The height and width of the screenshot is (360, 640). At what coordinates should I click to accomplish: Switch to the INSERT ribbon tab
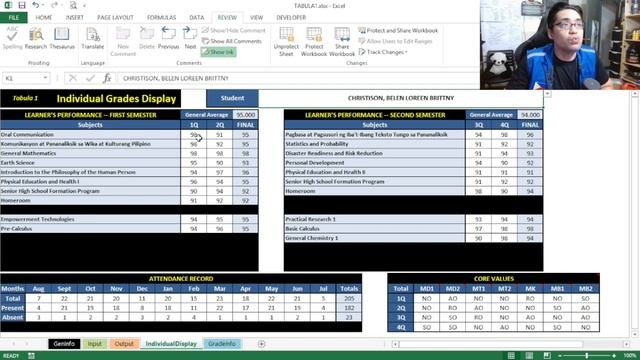(75, 18)
